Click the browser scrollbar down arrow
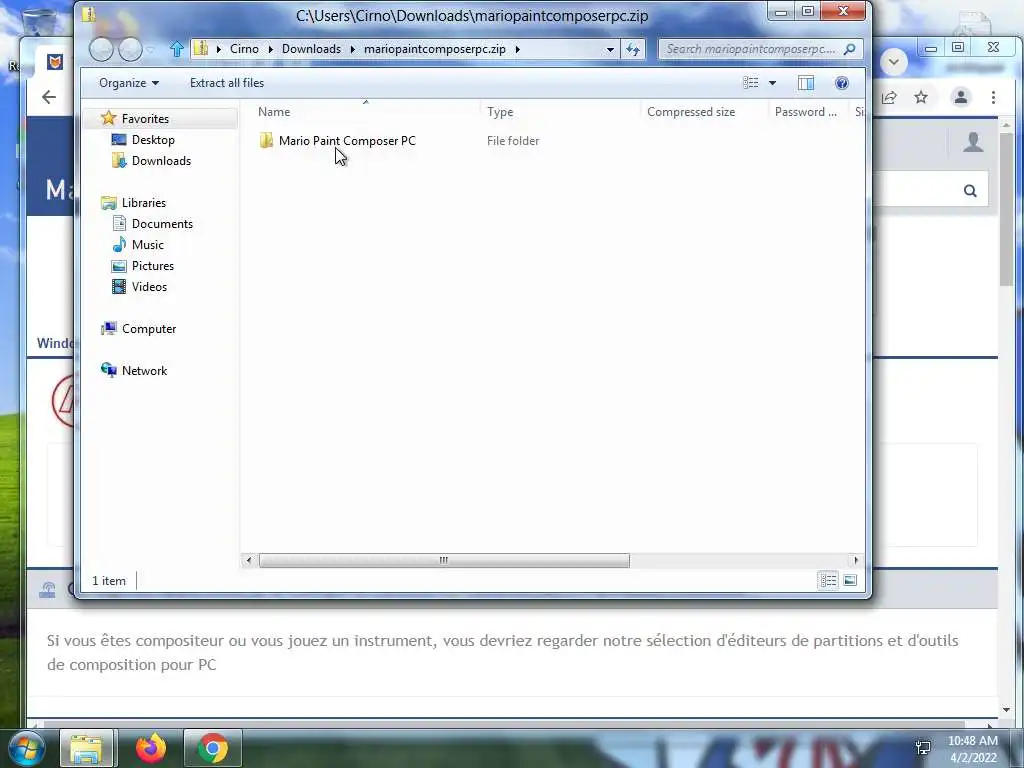This screenshot has height=768, width=1024. (x=1006, y=710)
